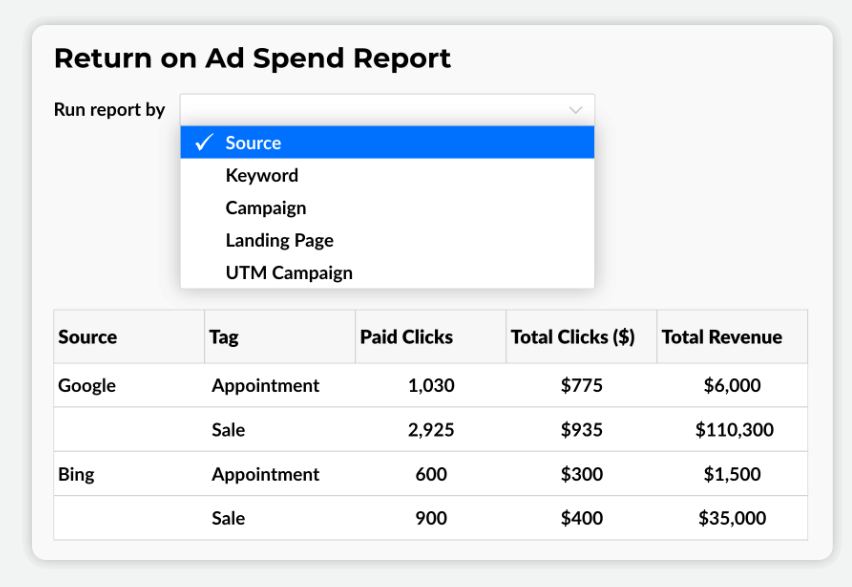
Task: Click the Return on Ad Spend Report title
Action: (252, 58)
